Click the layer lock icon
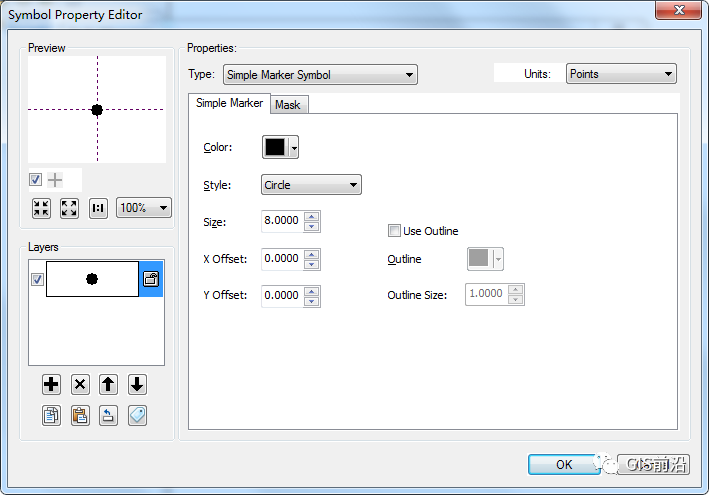The image size is (709, 495). pos(151,280)
